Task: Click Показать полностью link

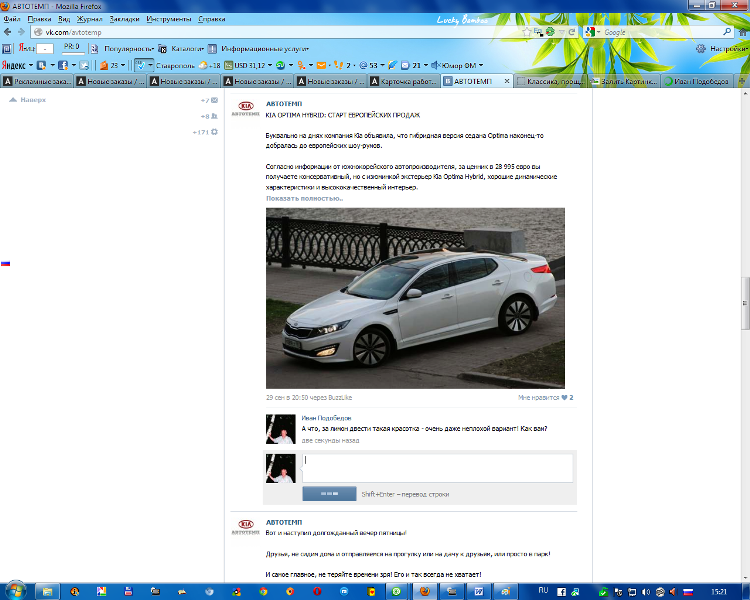Action: point(304,198)
